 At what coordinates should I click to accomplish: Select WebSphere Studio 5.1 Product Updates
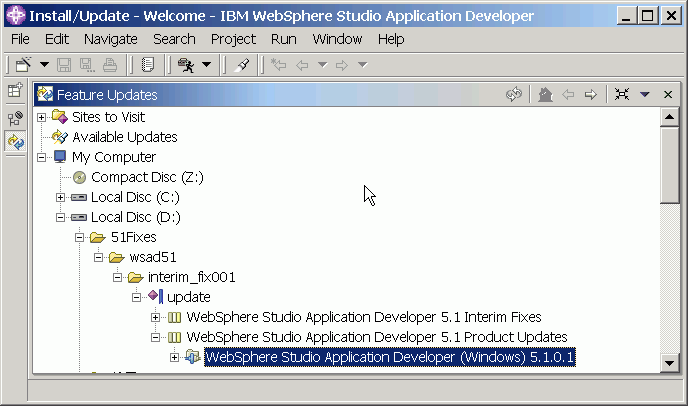click(377, 337)
